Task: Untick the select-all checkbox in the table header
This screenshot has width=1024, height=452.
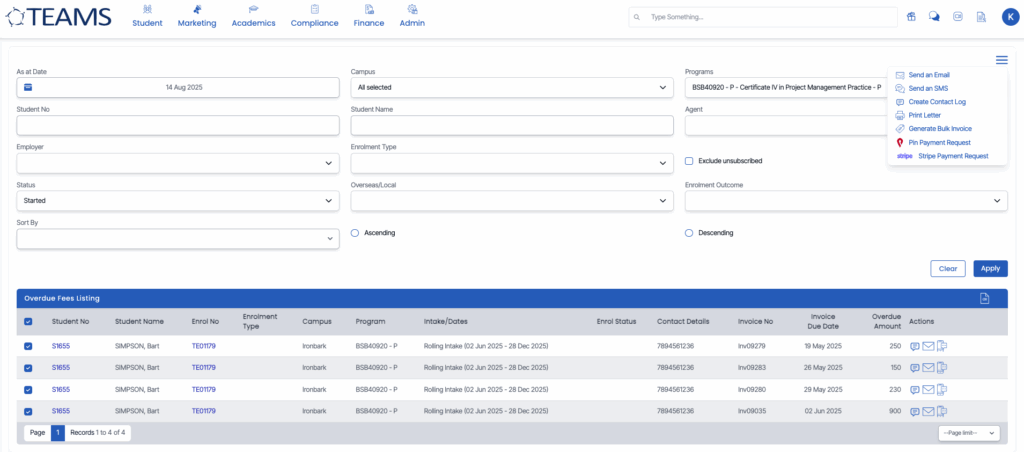Action: pos(28,322)
